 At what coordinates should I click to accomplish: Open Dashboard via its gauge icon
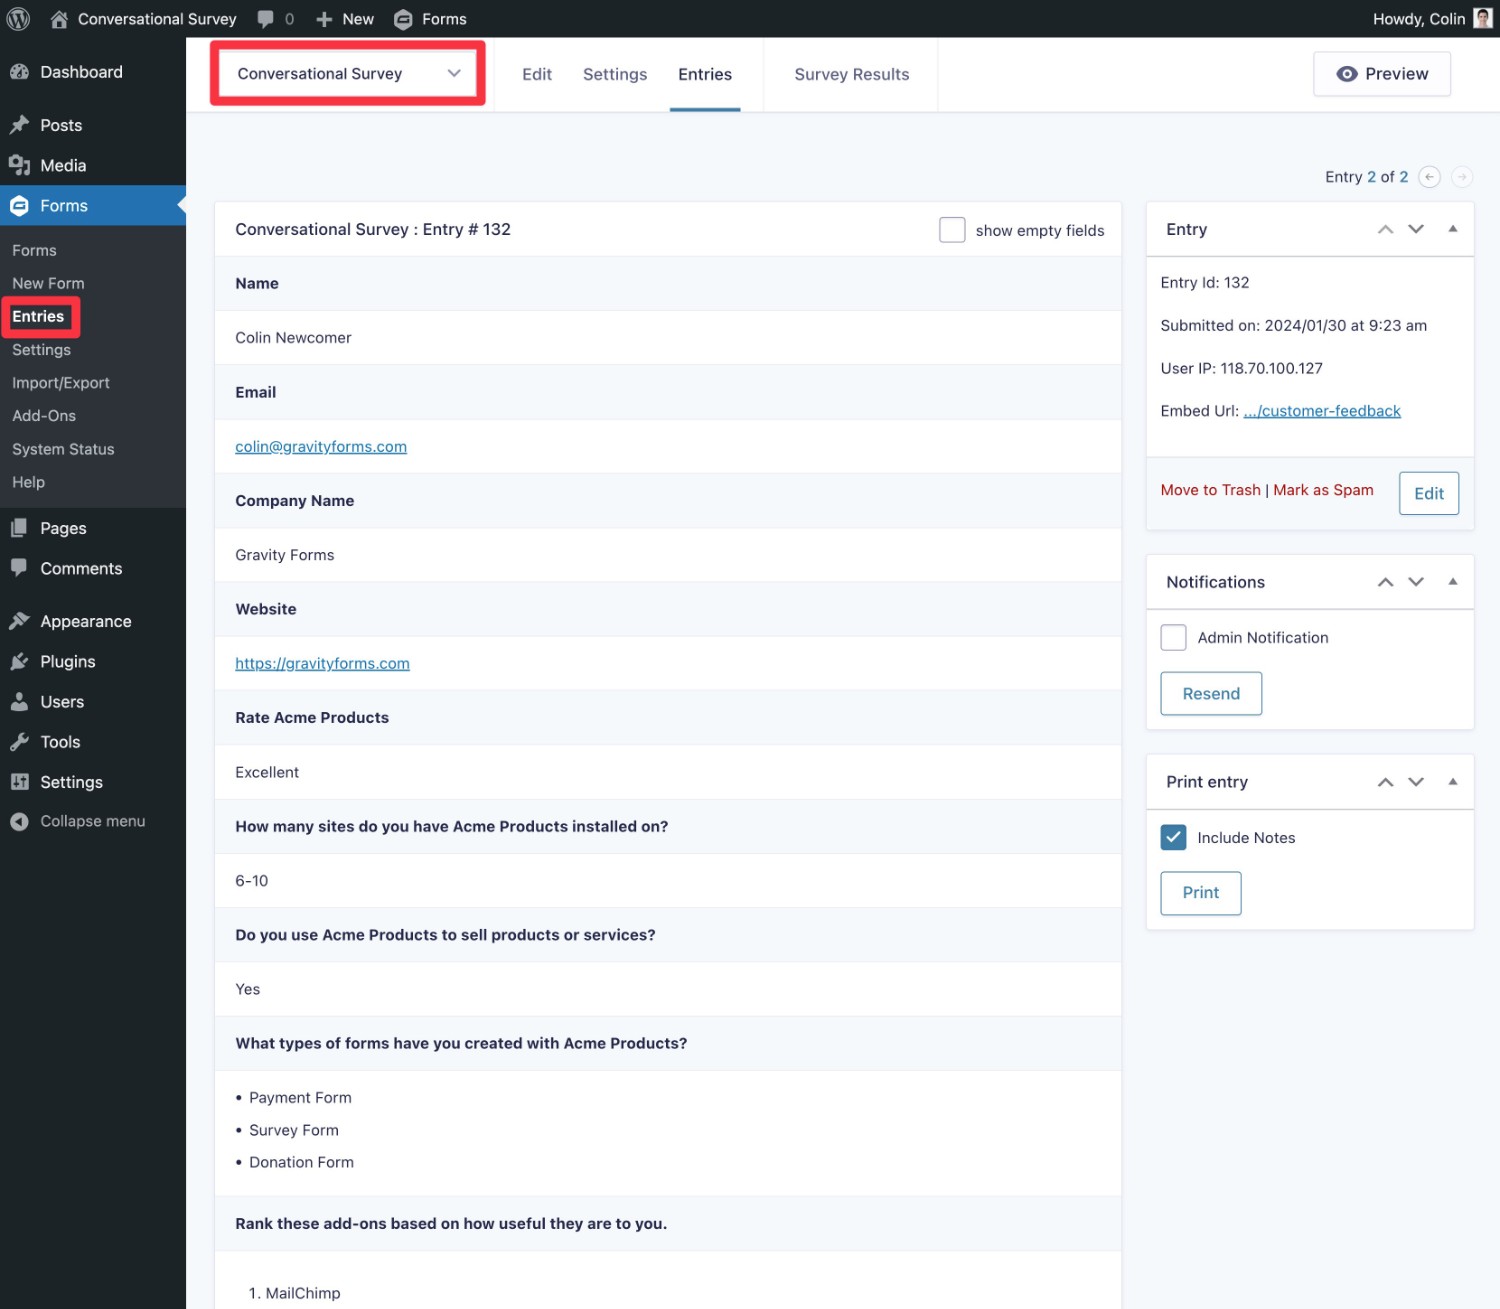pos(19,72)
